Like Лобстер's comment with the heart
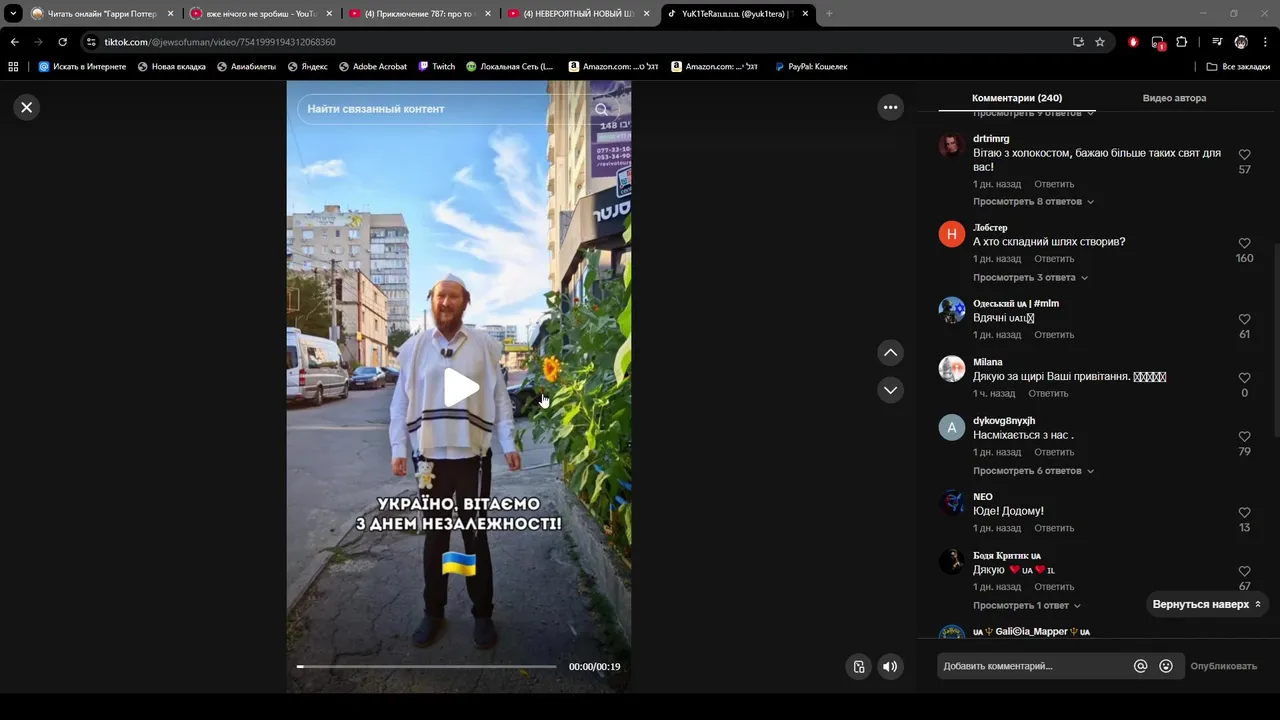The width and height of the screenshot is (1280, 720). tap(1245, 244)
